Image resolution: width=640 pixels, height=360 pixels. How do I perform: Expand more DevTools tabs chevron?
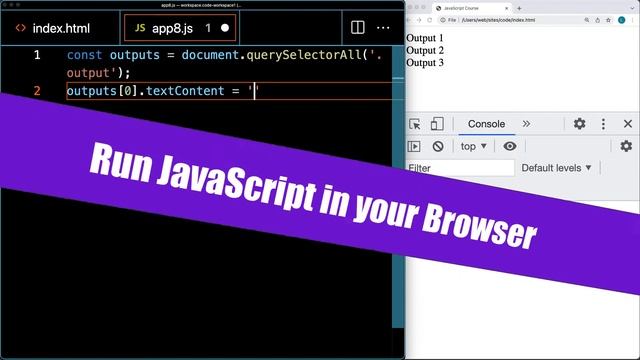pos(526,124)
